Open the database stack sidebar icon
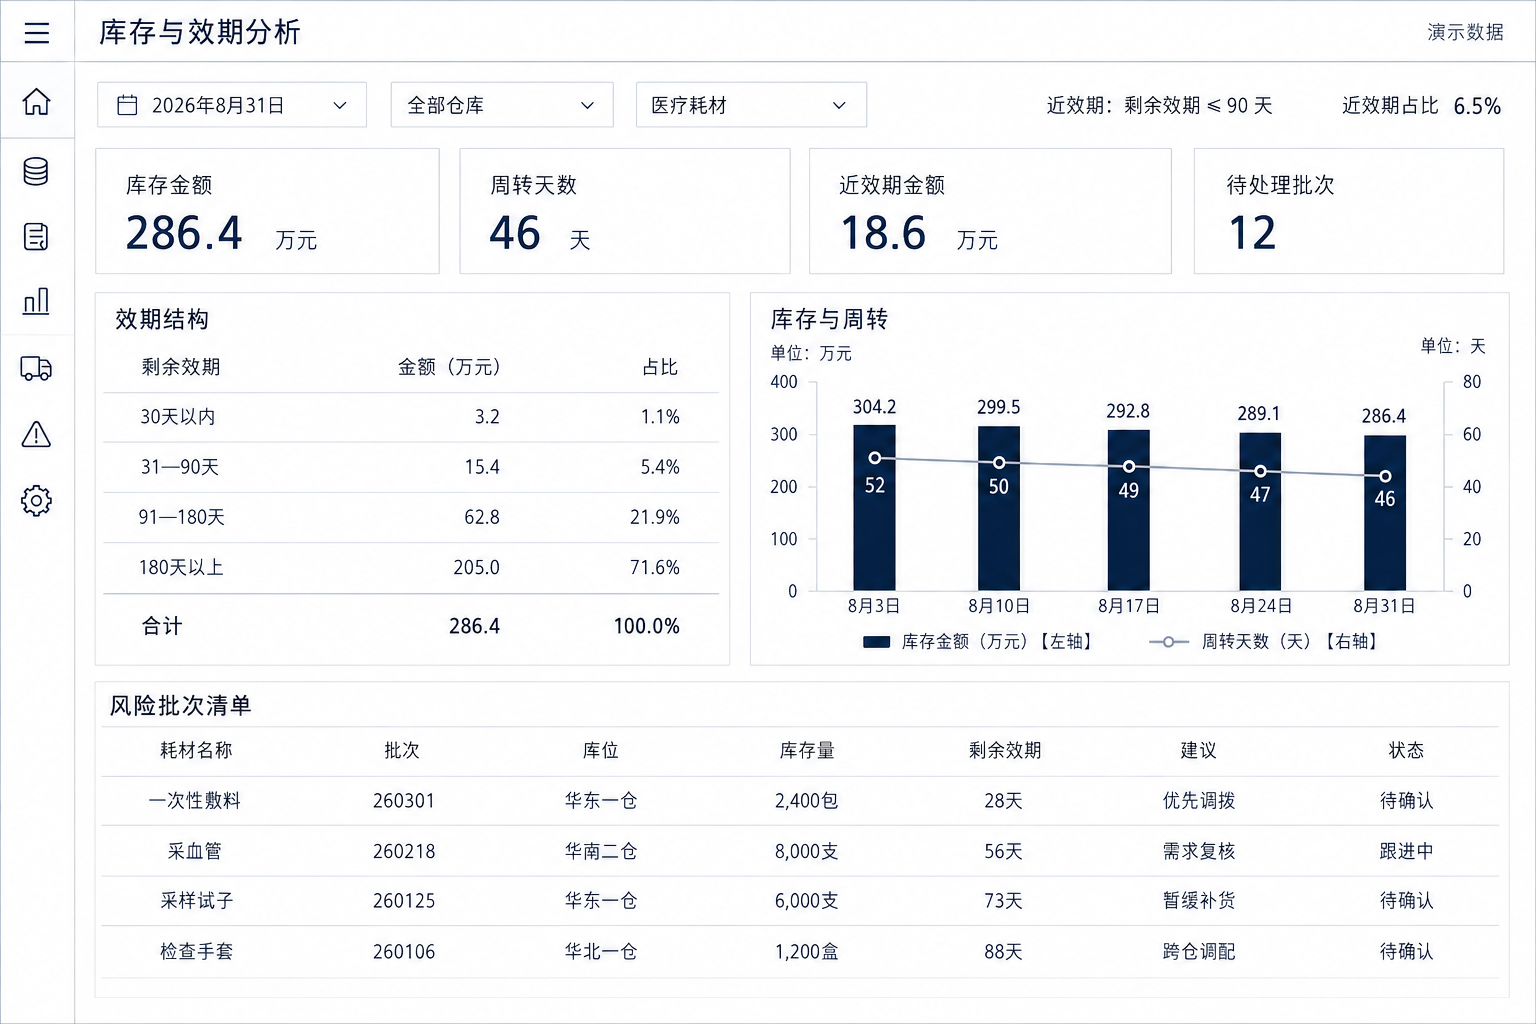1536x1024 pixels. click(36, 171)
